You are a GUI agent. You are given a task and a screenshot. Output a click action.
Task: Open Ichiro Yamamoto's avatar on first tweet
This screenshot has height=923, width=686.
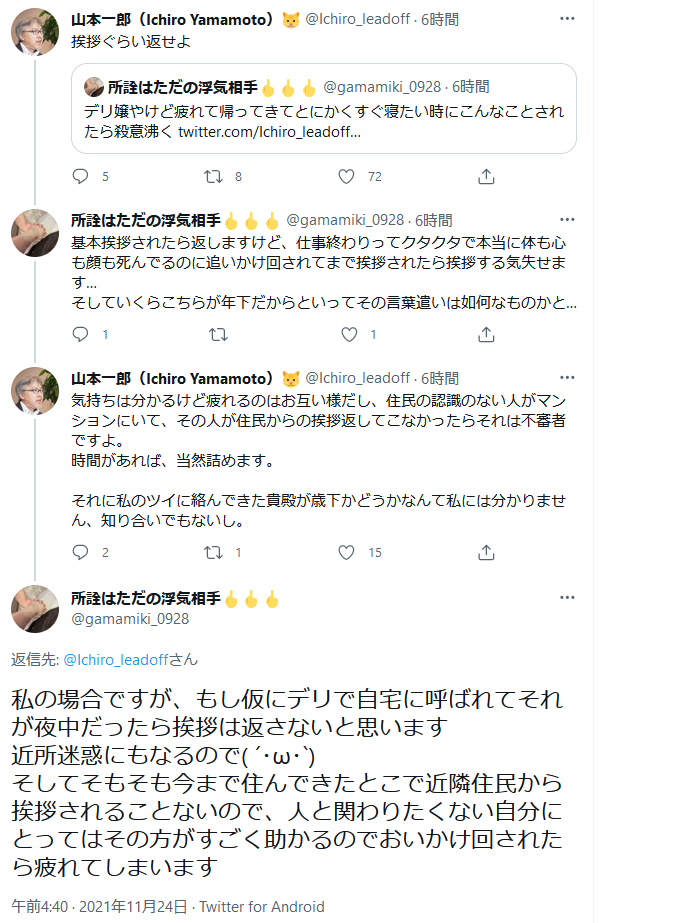click(35, 35)
